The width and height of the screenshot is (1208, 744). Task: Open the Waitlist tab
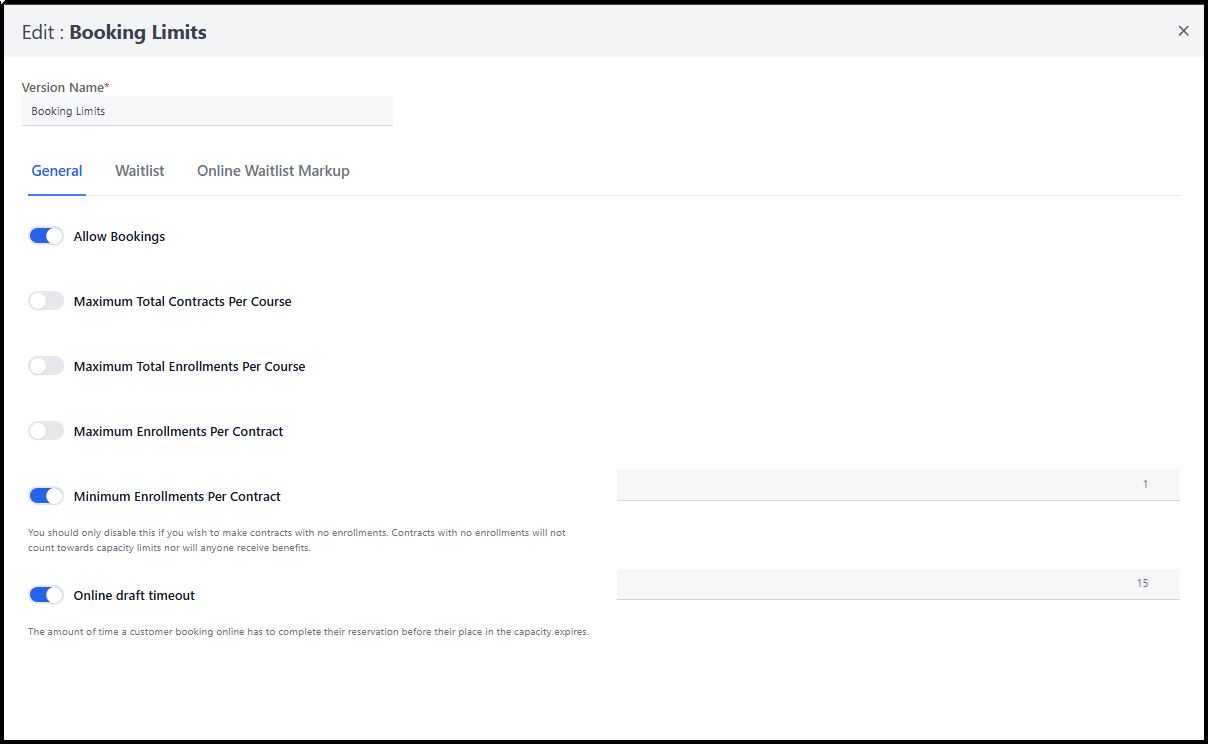pyautogui.click(x=139, y=171)
